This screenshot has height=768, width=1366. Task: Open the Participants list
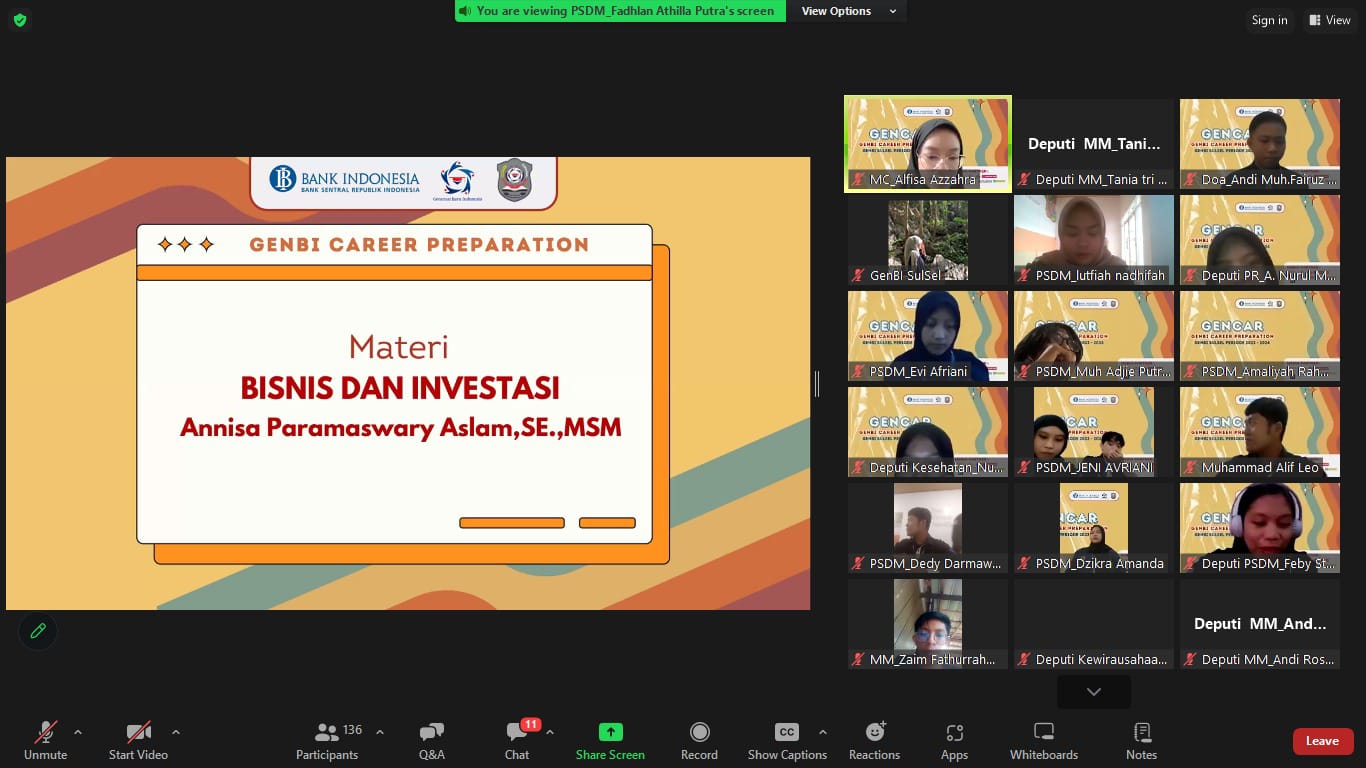(x=327, y=740)
